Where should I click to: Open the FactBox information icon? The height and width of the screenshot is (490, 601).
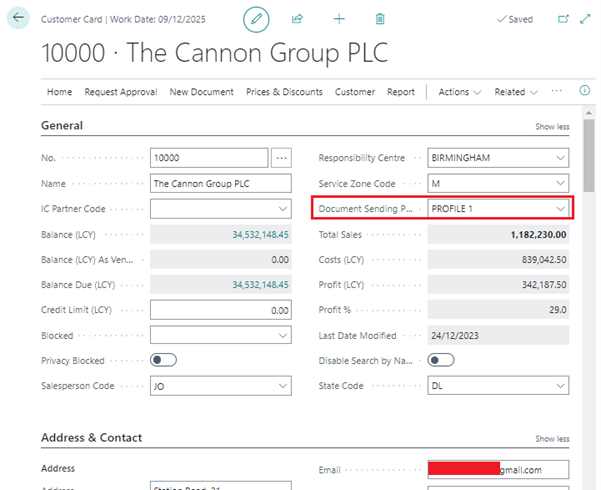click(584, 90)
